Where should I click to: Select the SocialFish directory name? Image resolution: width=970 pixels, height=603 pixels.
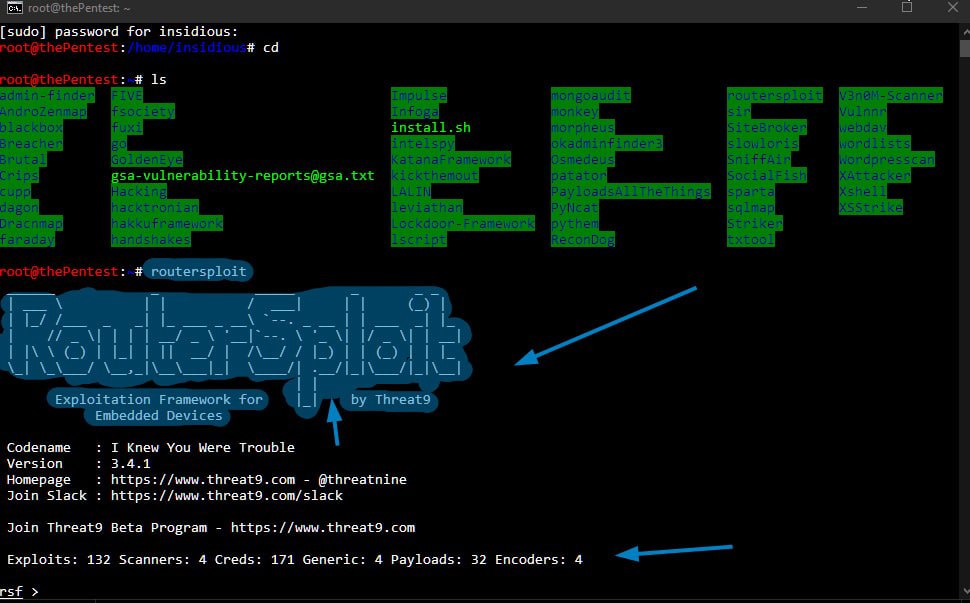766,176
